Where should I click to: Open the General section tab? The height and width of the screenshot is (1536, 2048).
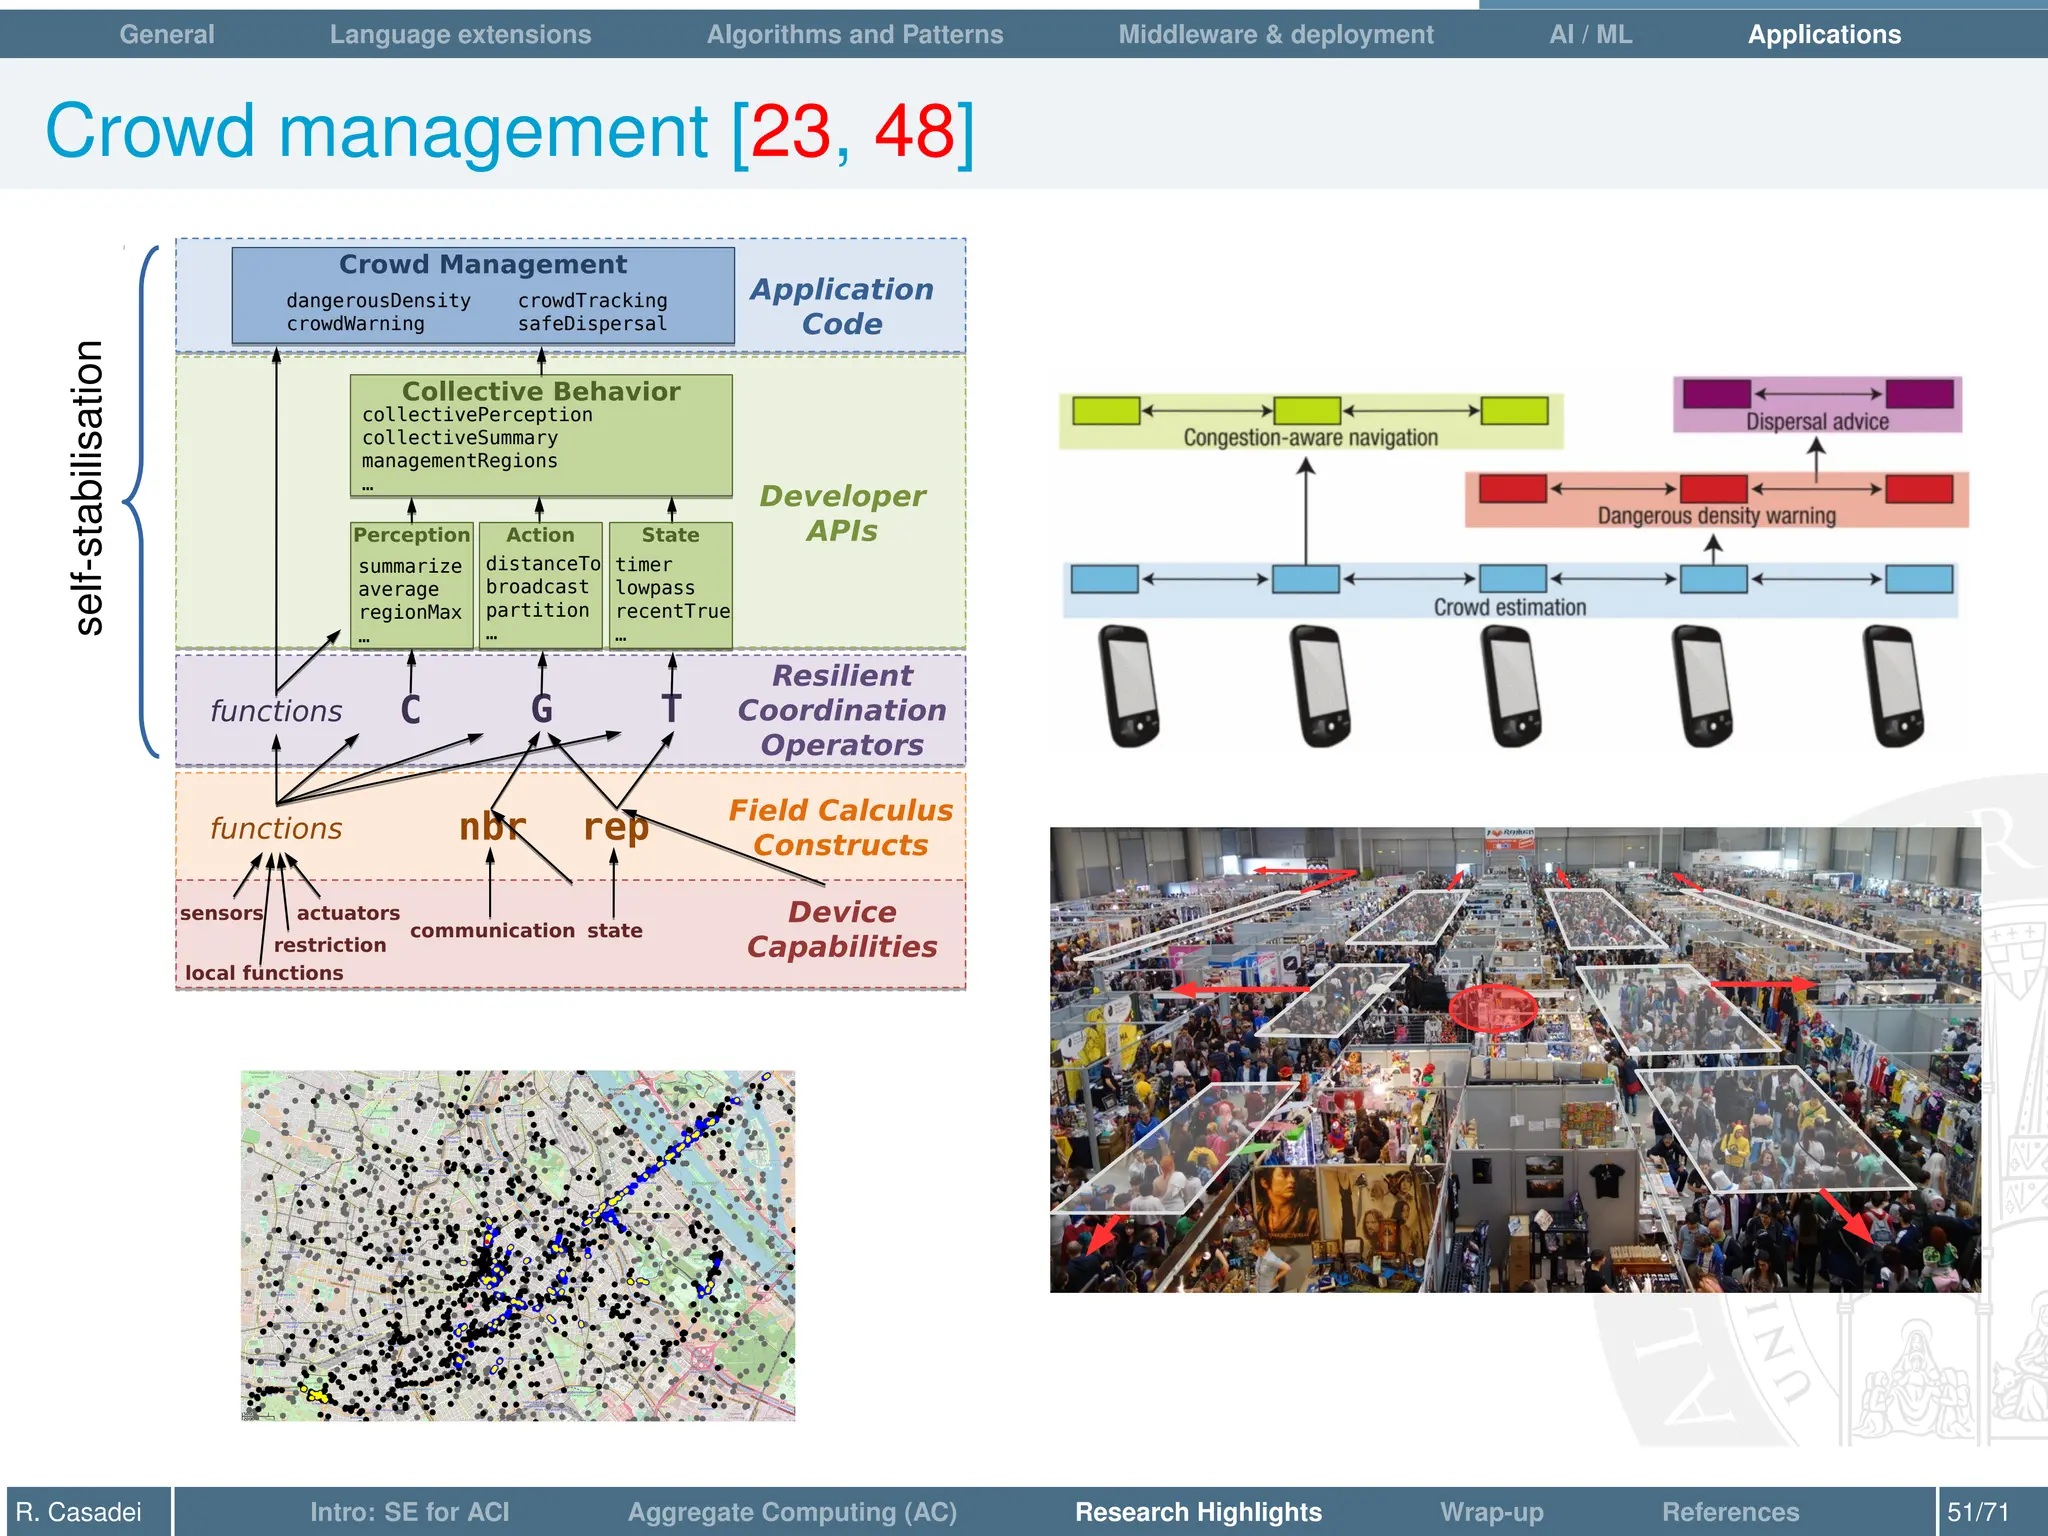click(x=166, y=34)
